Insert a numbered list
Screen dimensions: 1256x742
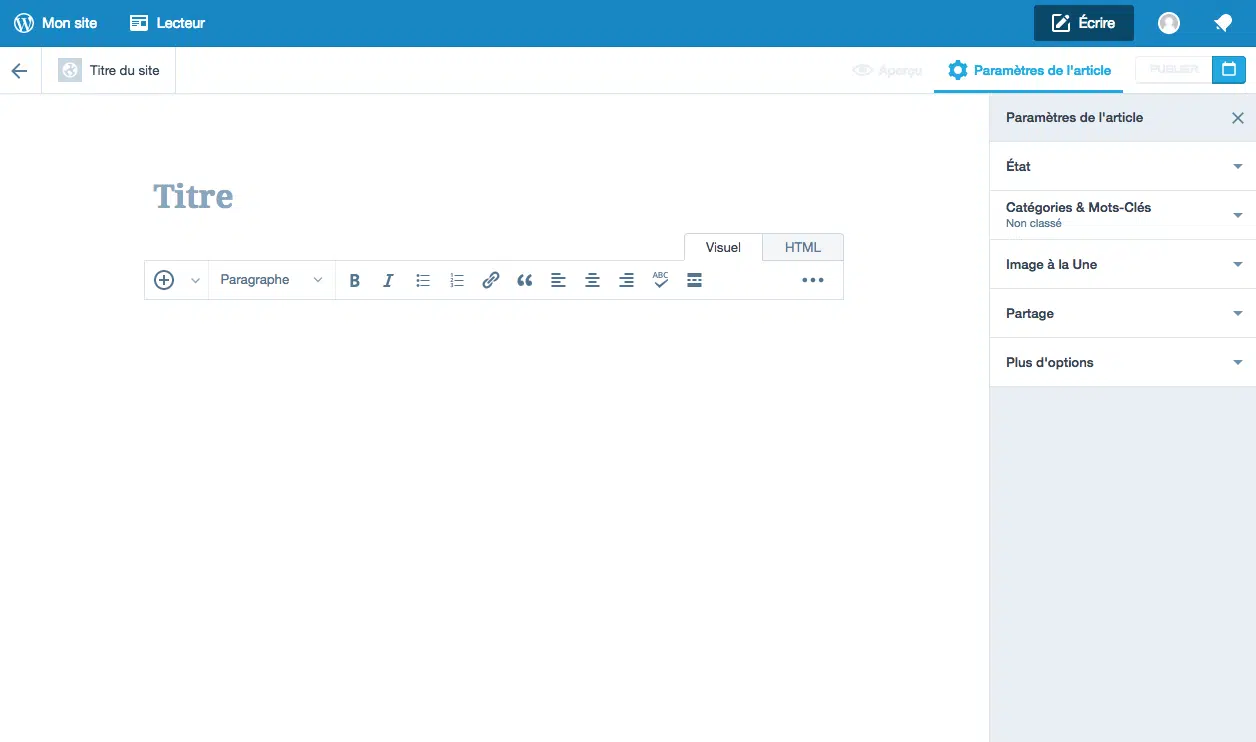(x=457, y=281)
